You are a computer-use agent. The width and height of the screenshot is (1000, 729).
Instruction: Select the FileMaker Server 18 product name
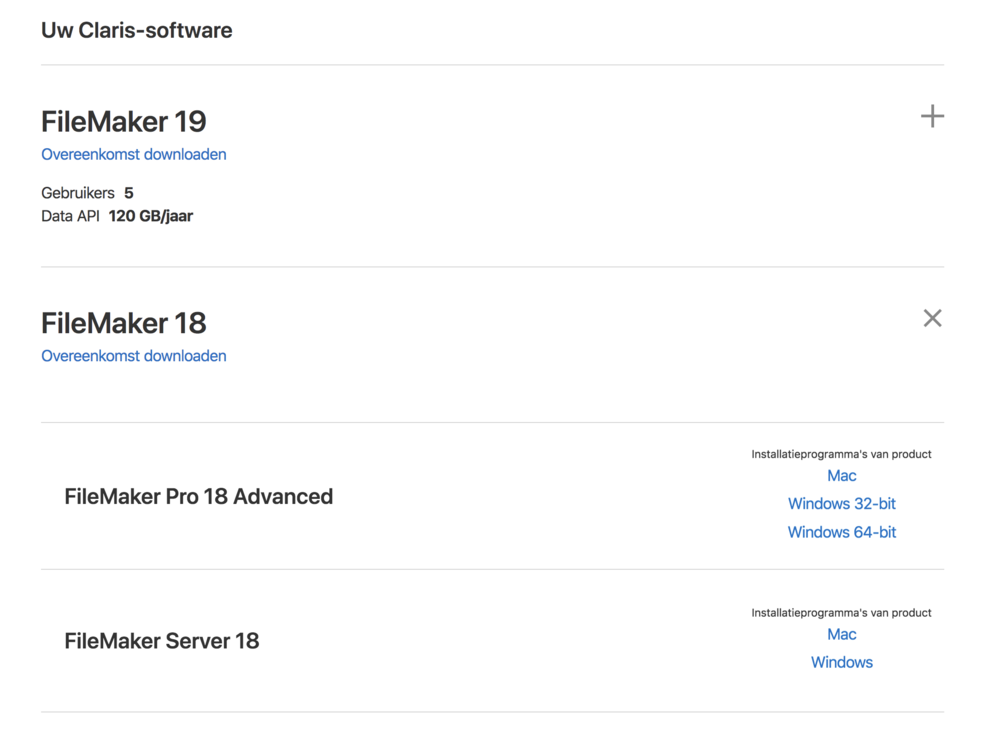click(161, 641)
